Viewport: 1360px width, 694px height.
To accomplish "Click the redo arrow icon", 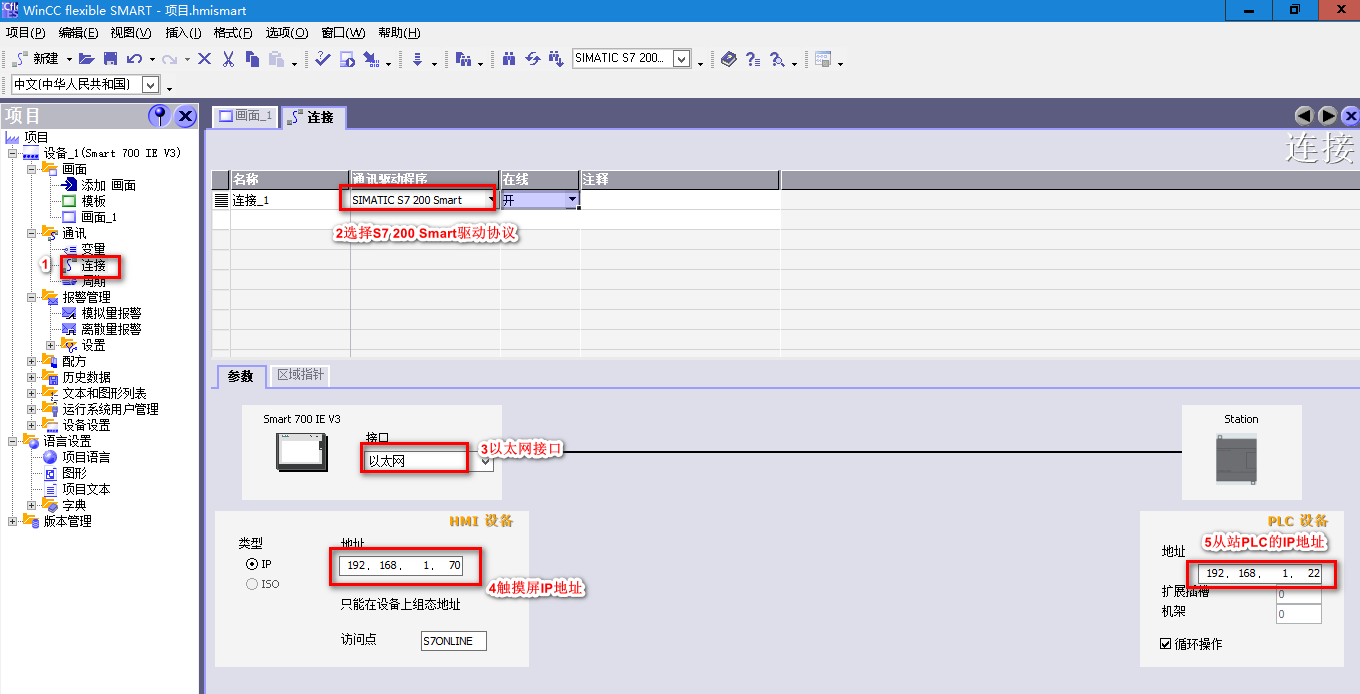I will [170, 59].
